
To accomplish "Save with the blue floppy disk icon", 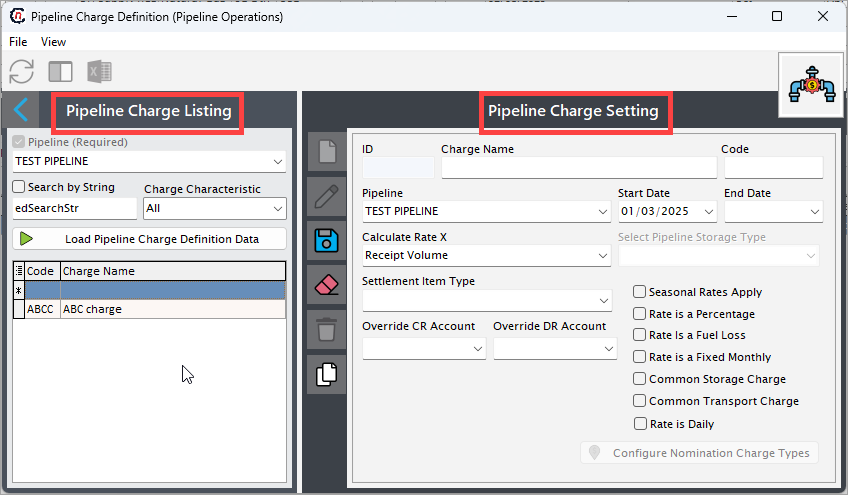I will pos(327,241).
